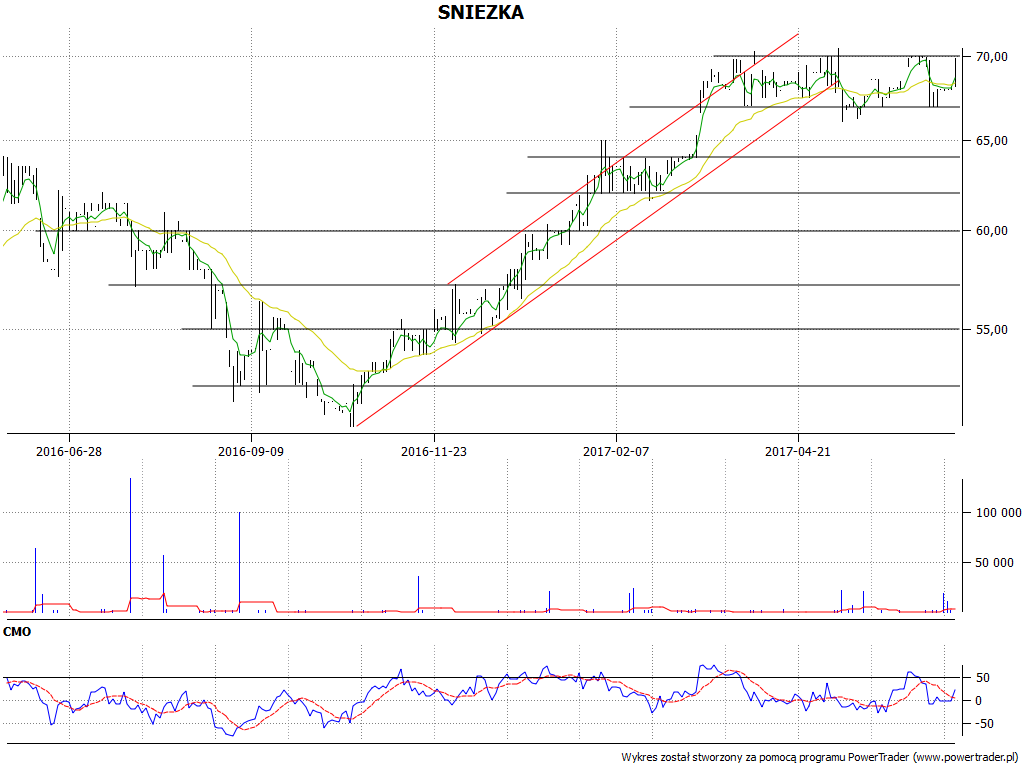Click the SNIEZKA chart title
The image size is (1024, 768).
480,12
